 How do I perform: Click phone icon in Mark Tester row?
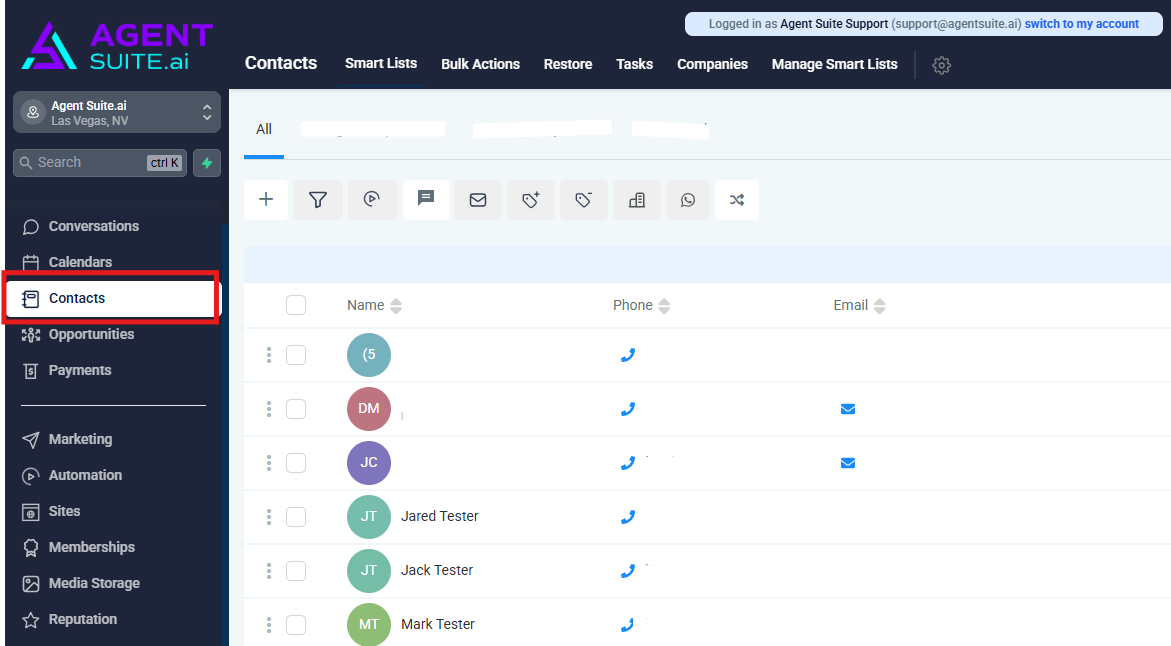coord(628,624)
